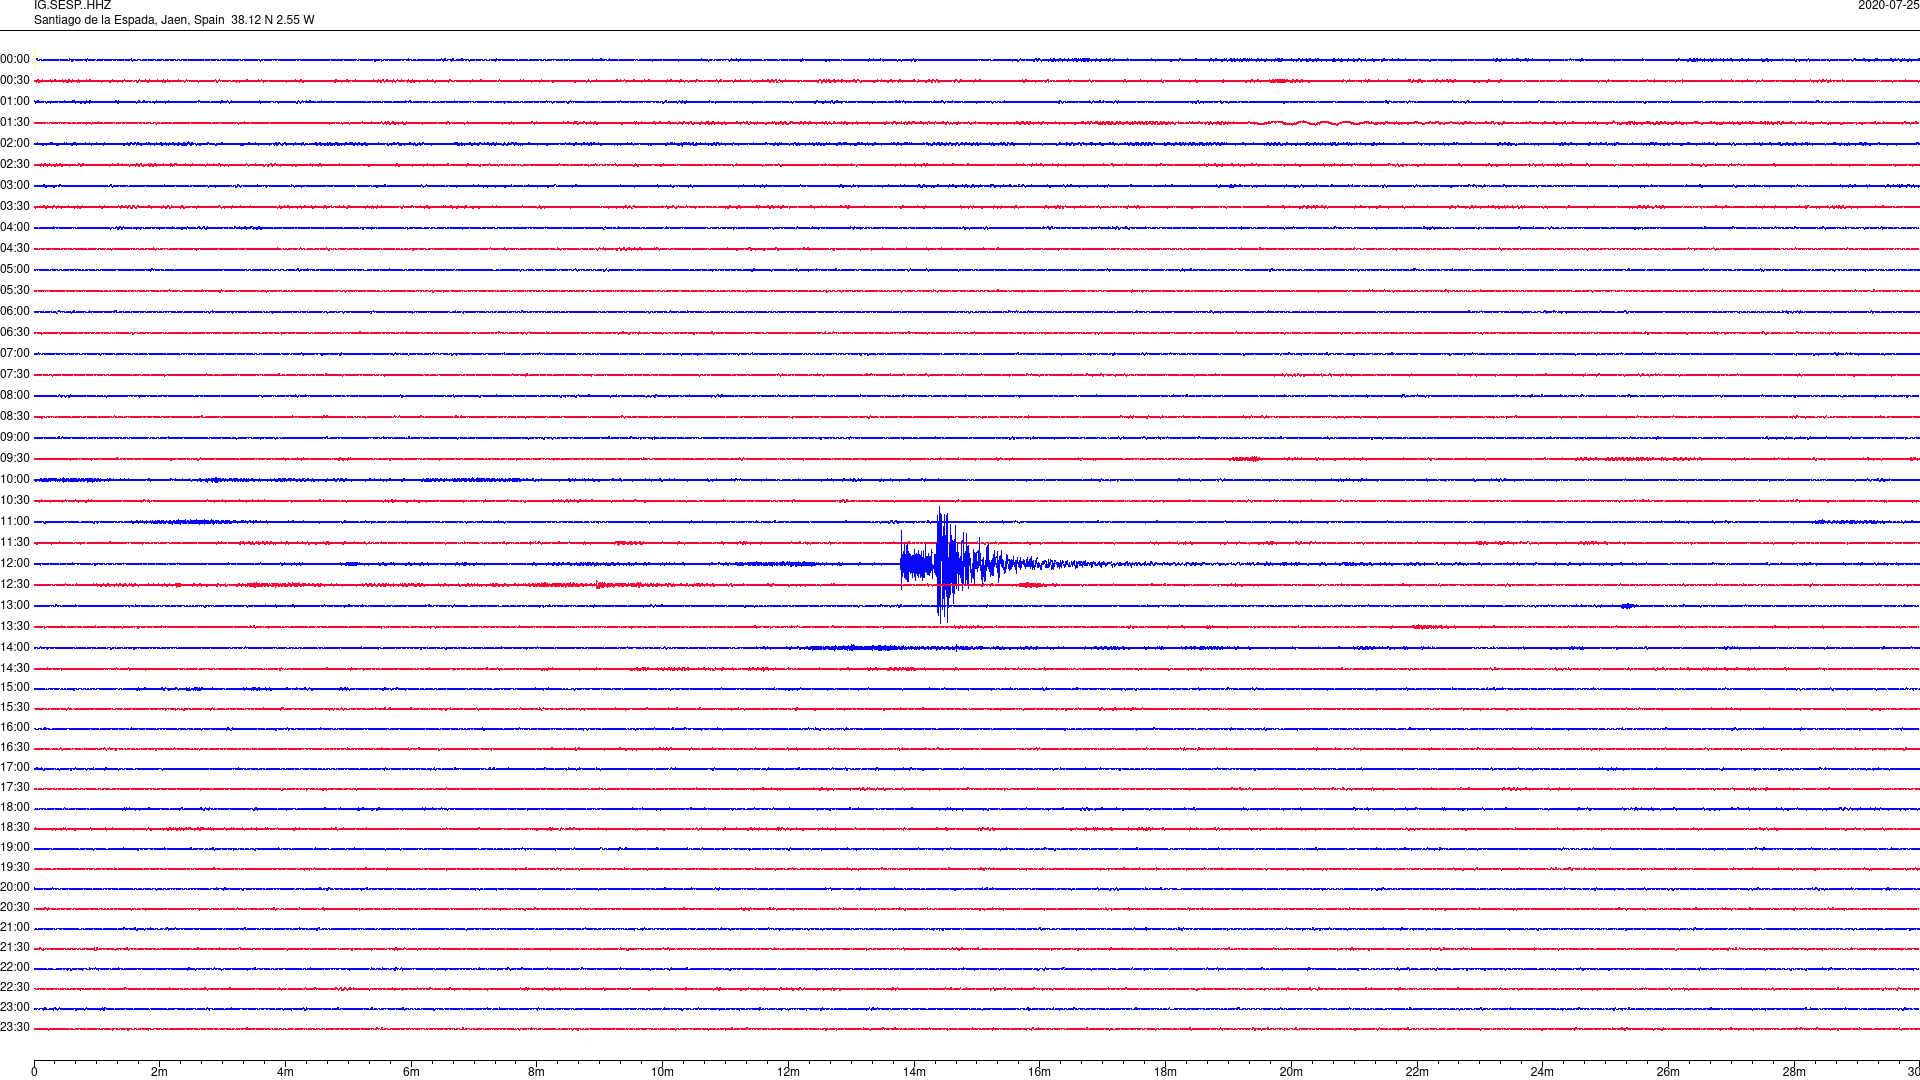This screenshot has height=1080, width=1920.
Task: Select the 09:30 time row label
Action: click(x=15, y=459)
